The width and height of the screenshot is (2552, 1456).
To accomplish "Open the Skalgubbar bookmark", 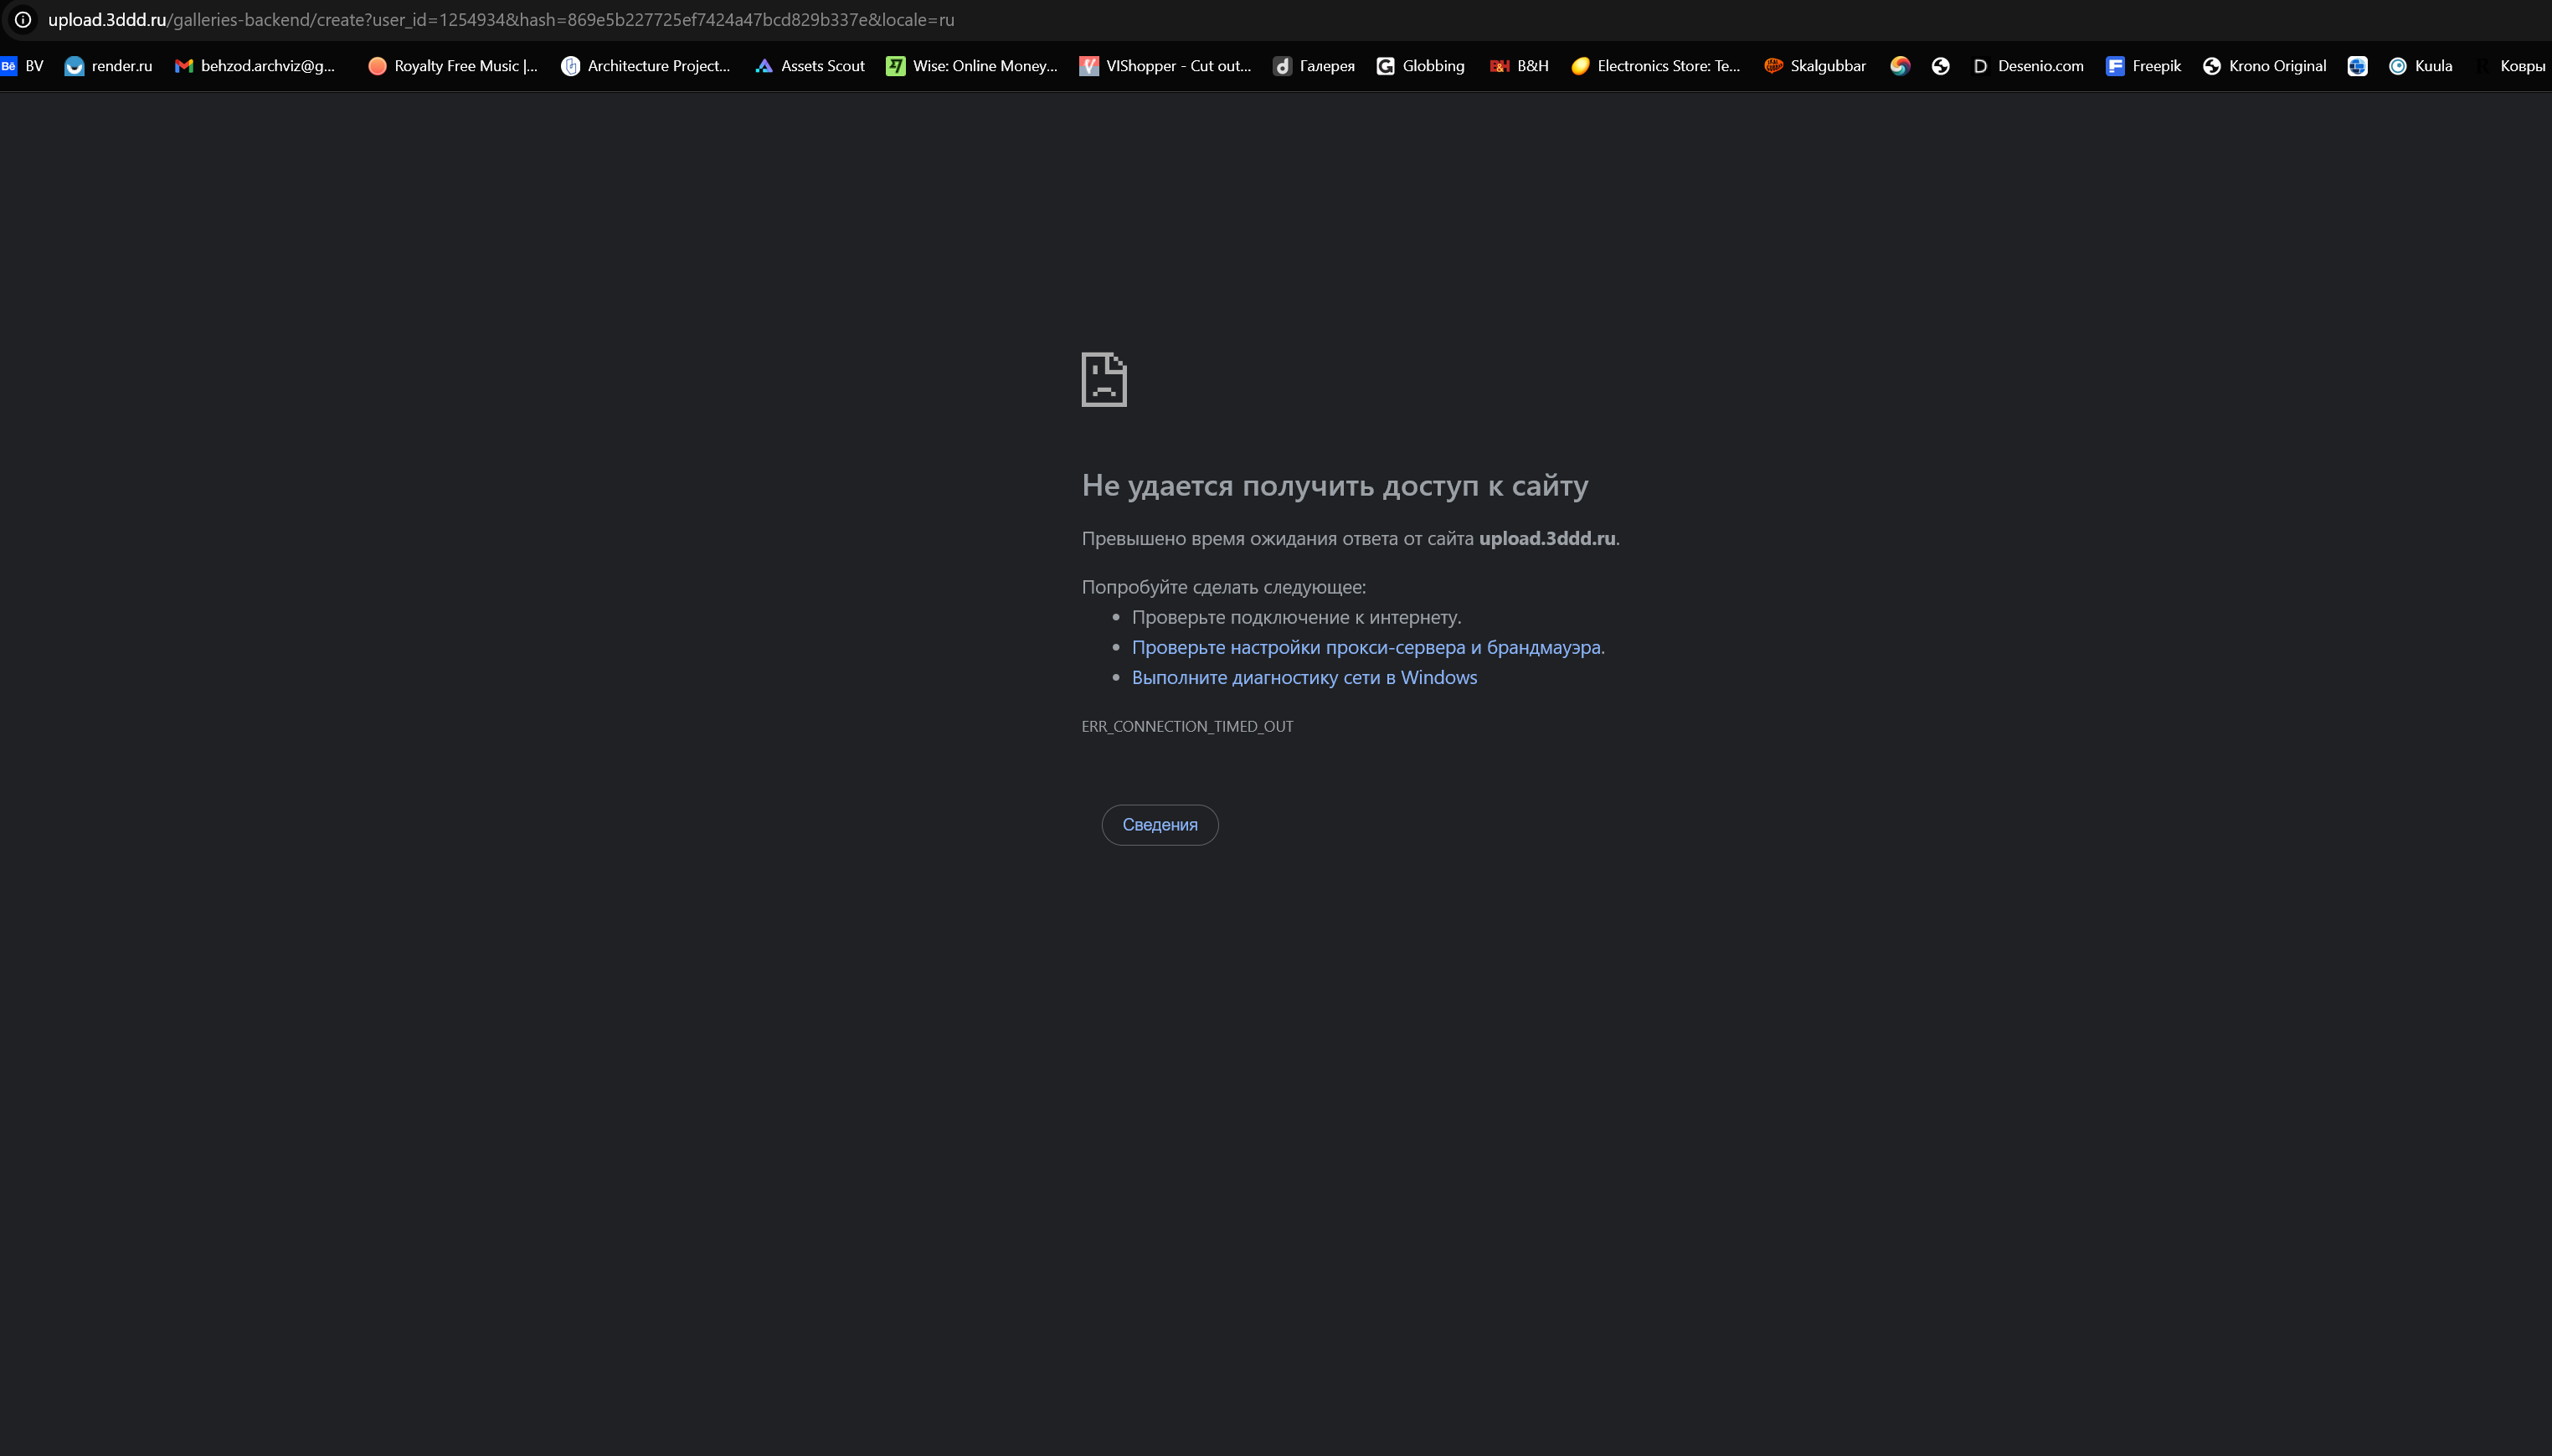I will 1815,66.
